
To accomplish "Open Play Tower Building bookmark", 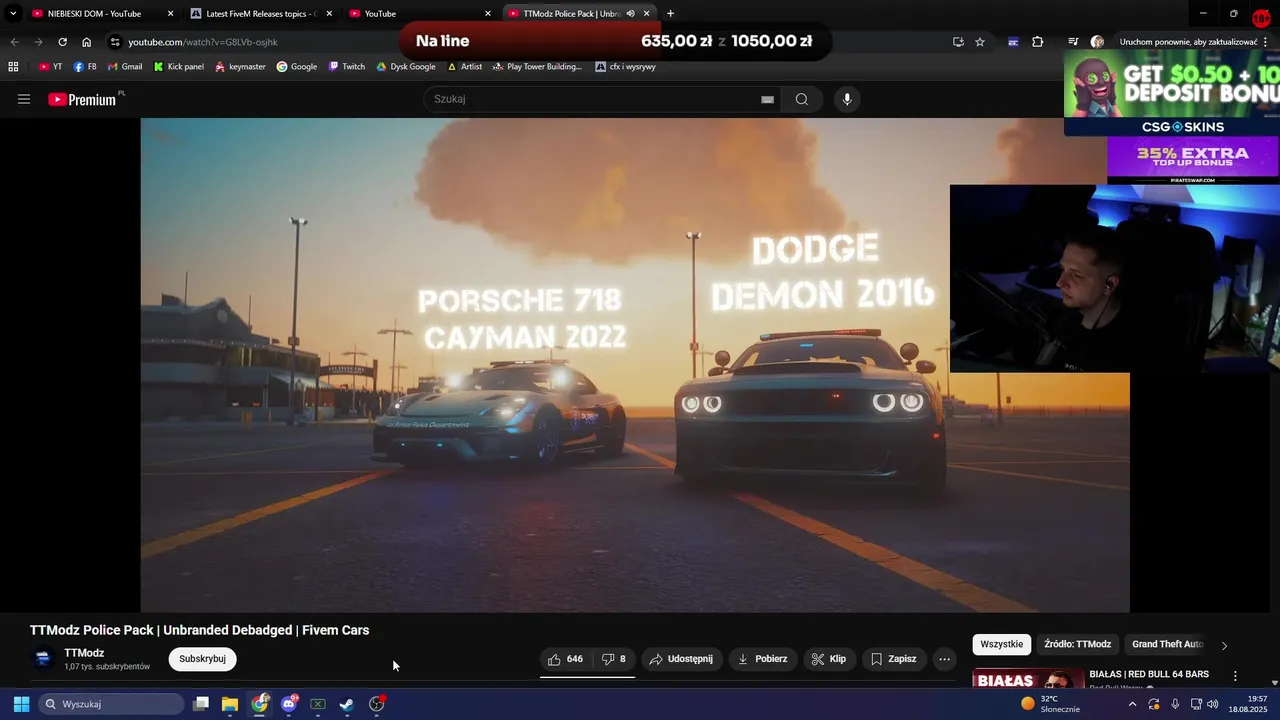I will click(537, 67).
